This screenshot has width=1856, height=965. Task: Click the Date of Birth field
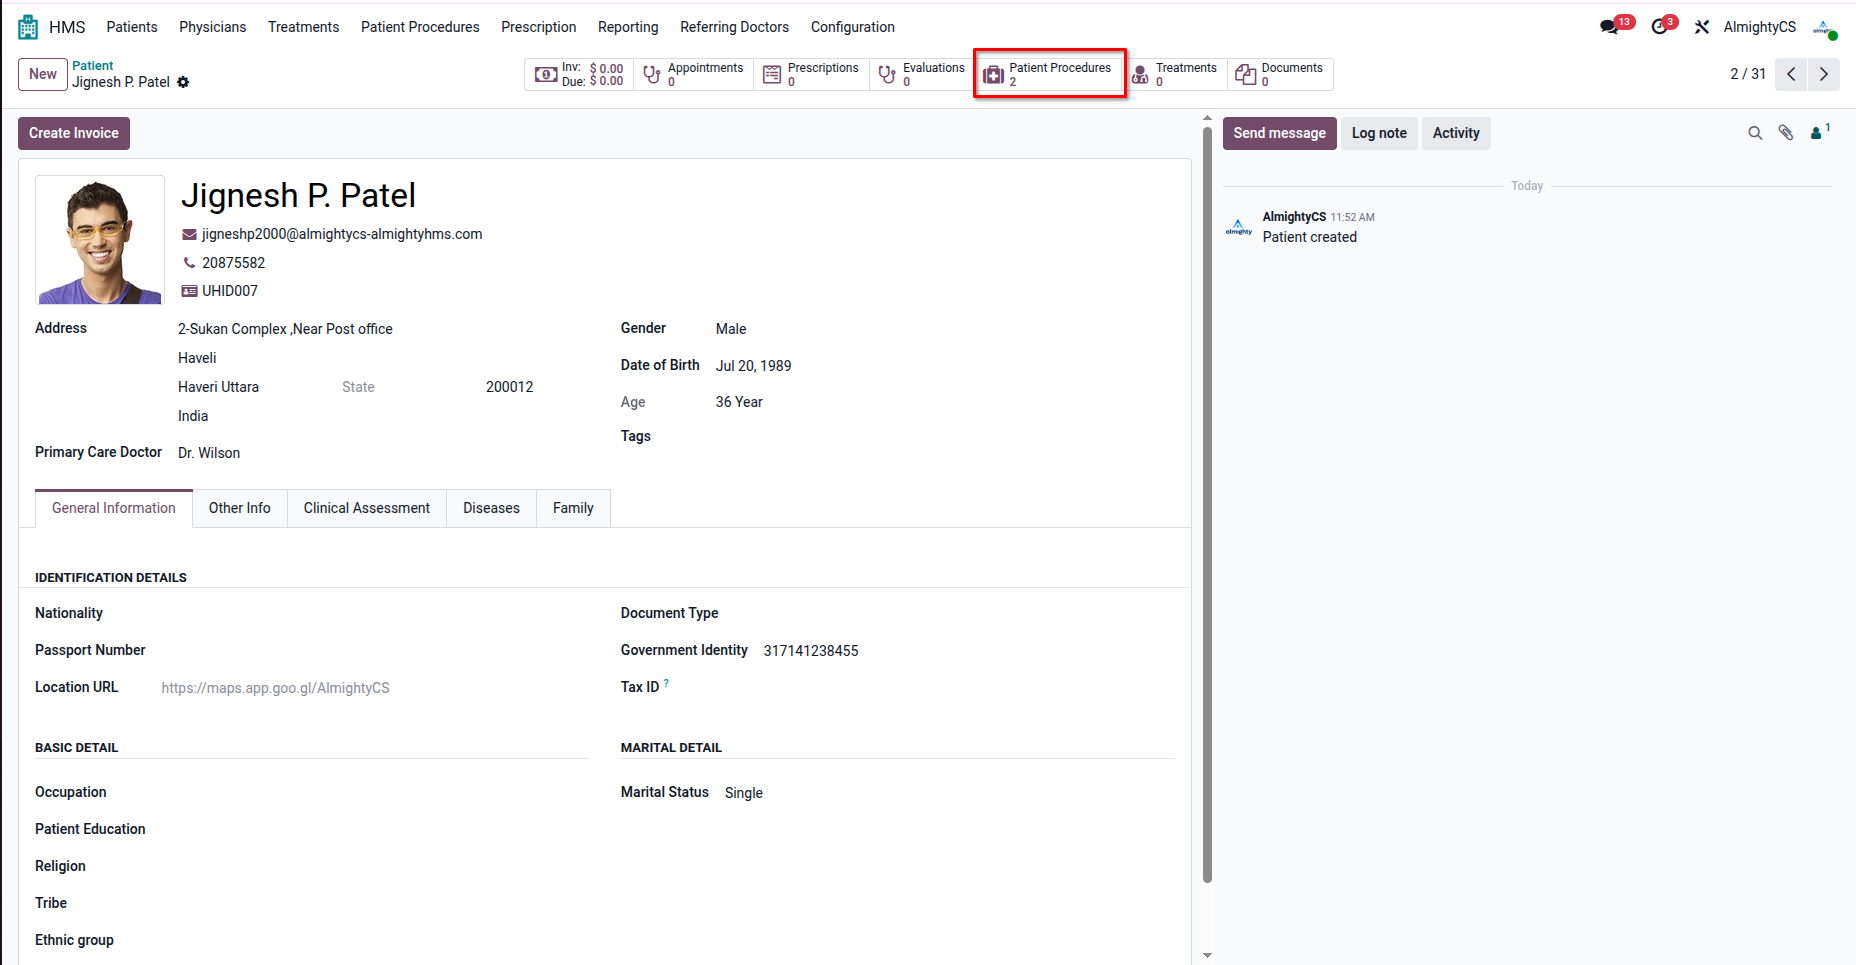[754, 366]
